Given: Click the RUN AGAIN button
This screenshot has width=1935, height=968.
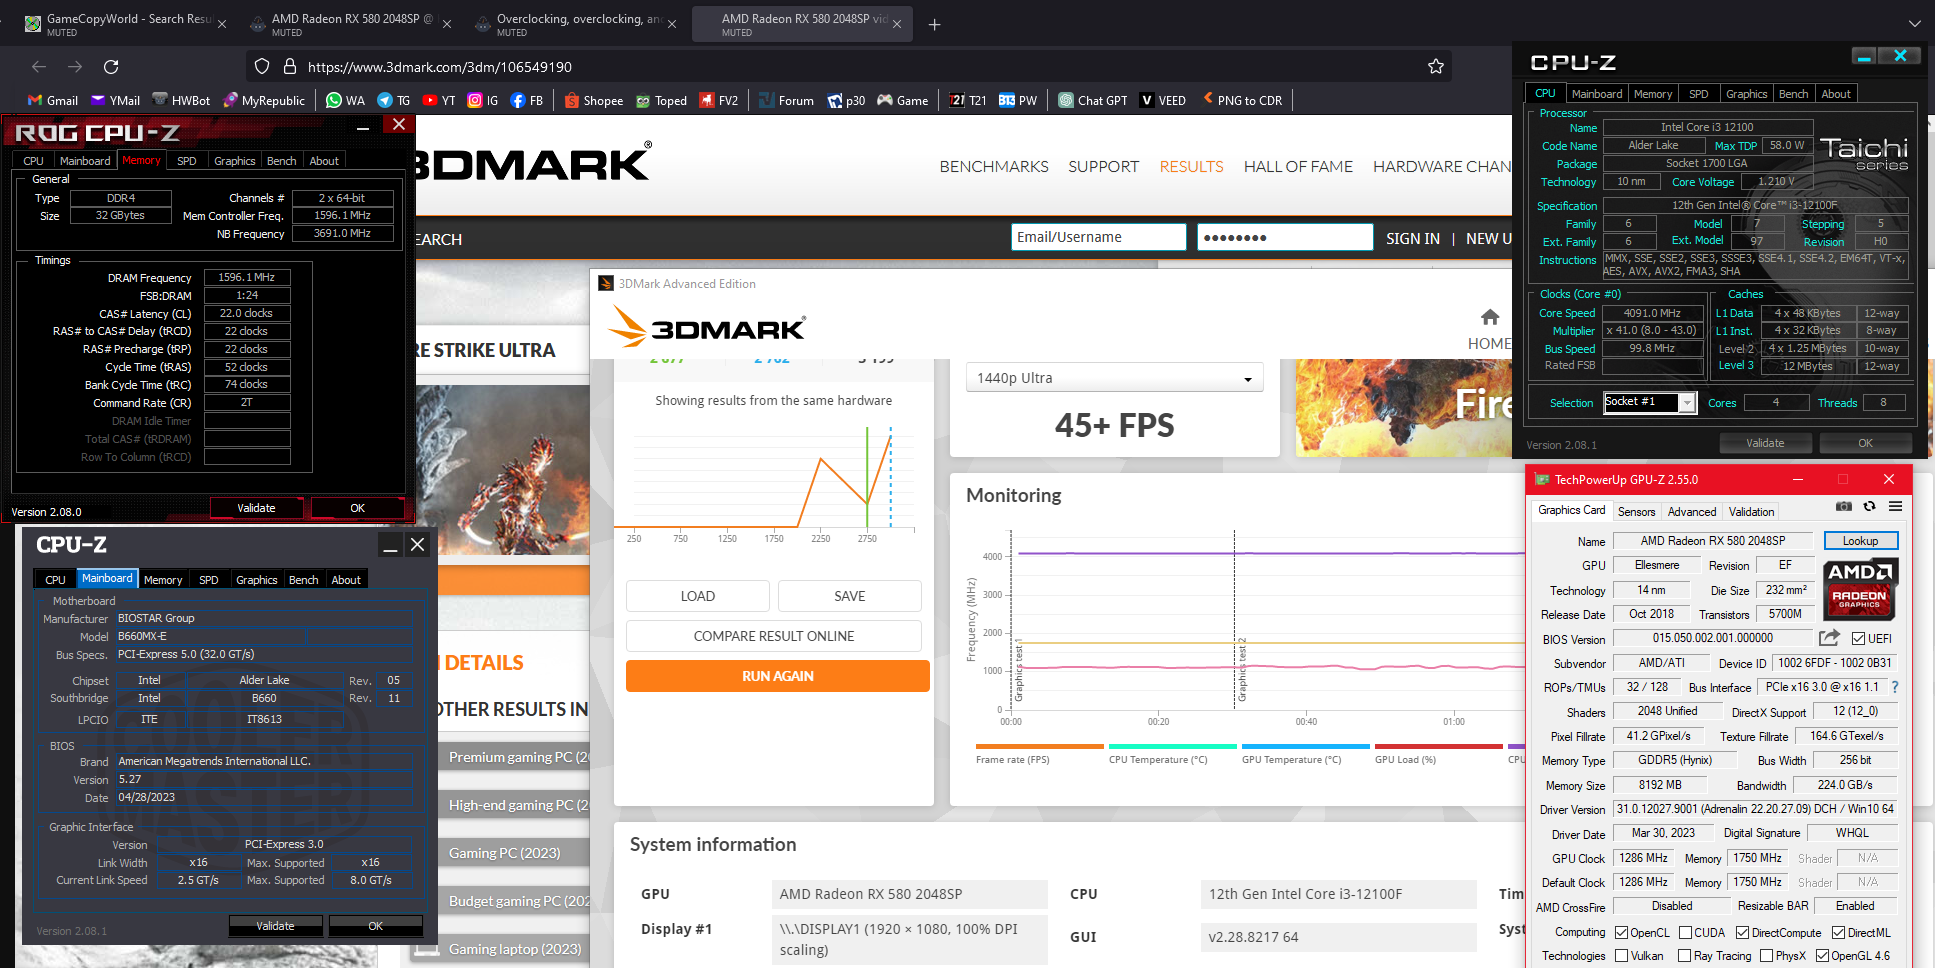Looking at the screenshot, I should pos(778,676).
